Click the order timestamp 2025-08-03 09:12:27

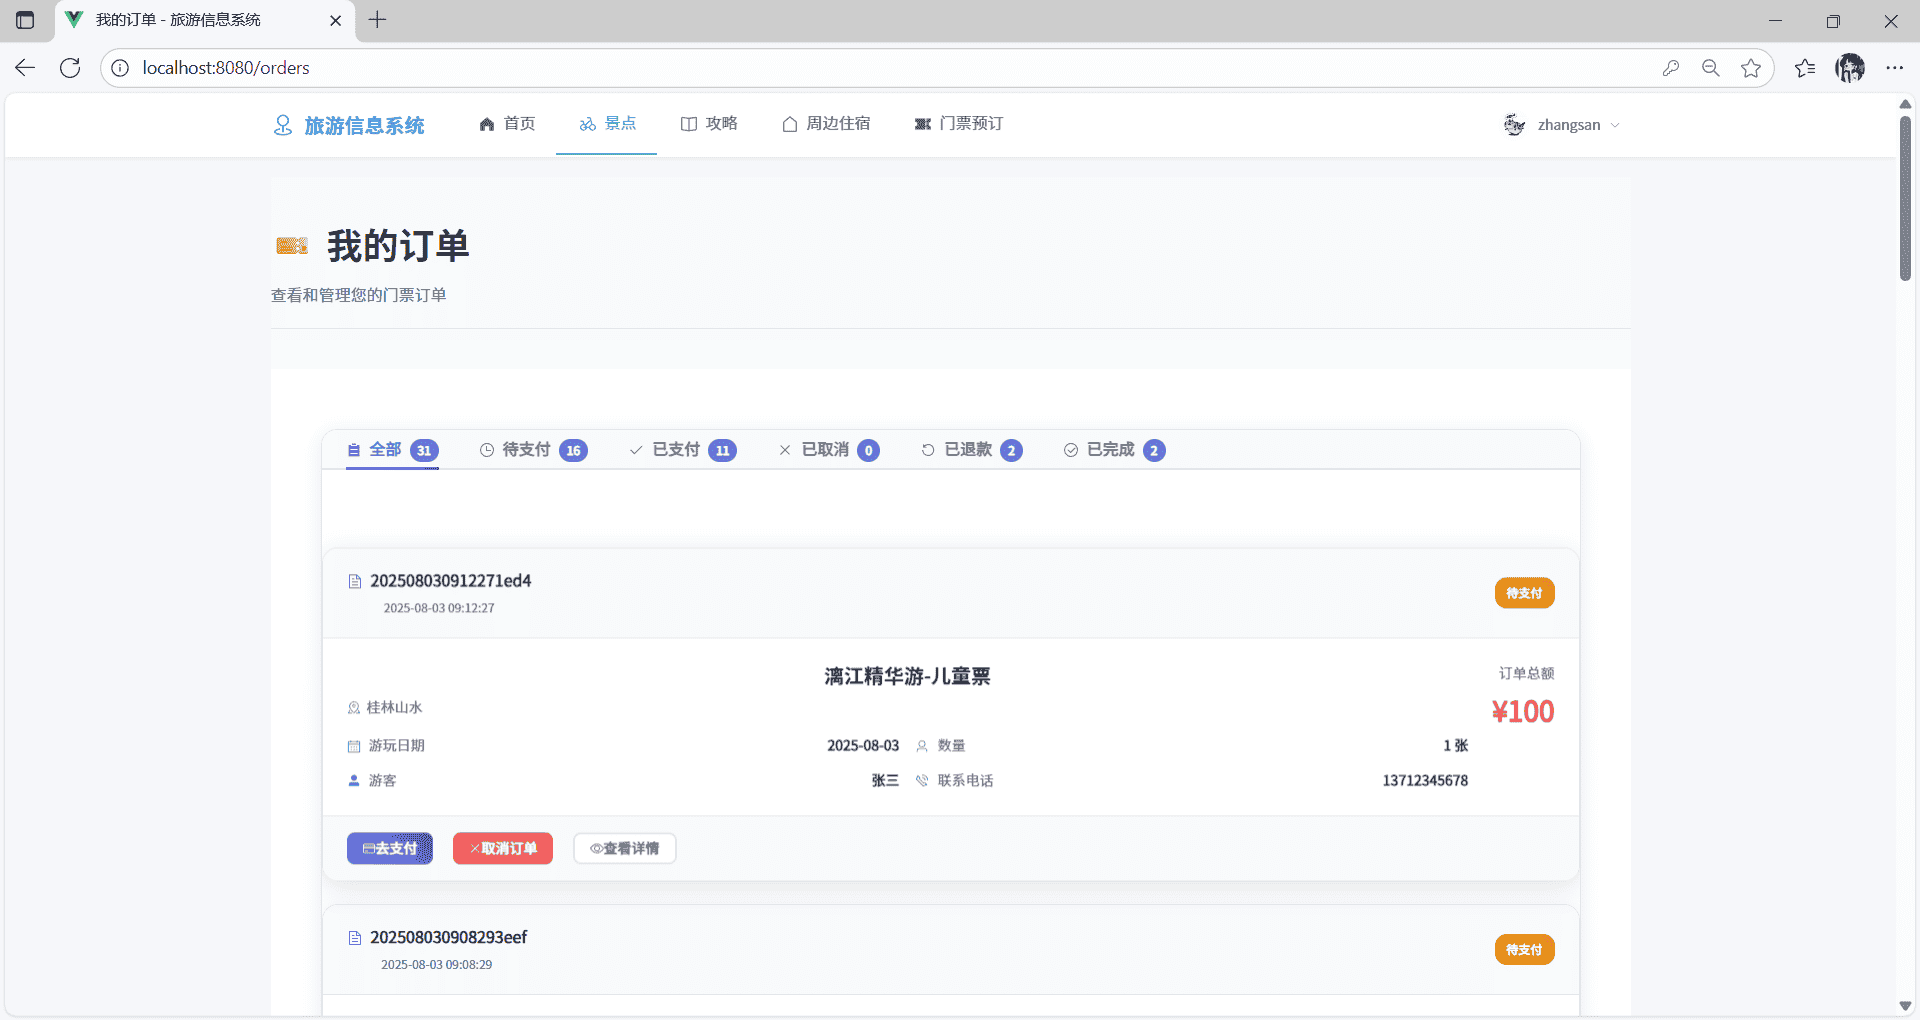pos(439,608)
